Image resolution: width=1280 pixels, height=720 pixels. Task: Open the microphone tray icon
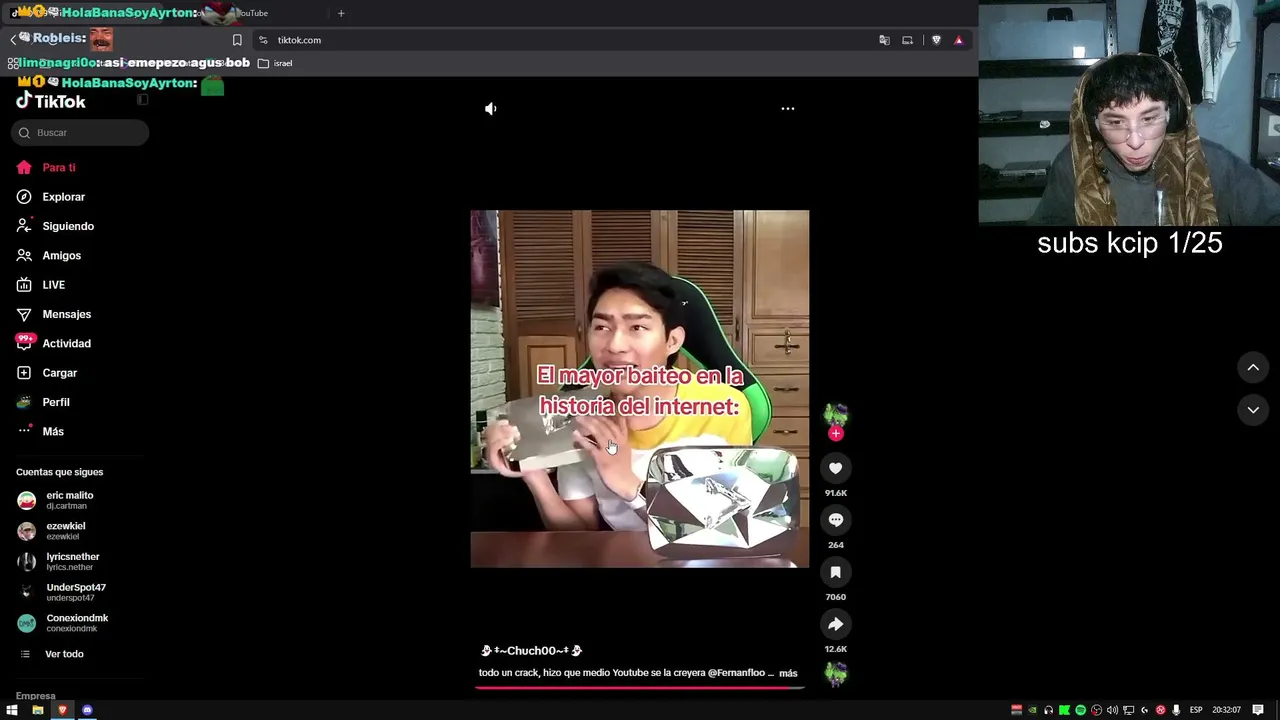(x=1176, y=710)
